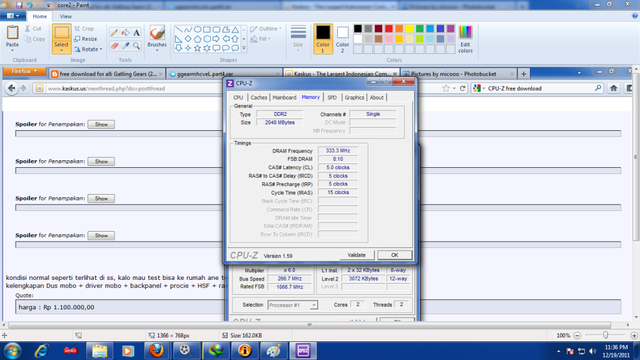Select the Fill with color bucket tool

click(126, 33)
